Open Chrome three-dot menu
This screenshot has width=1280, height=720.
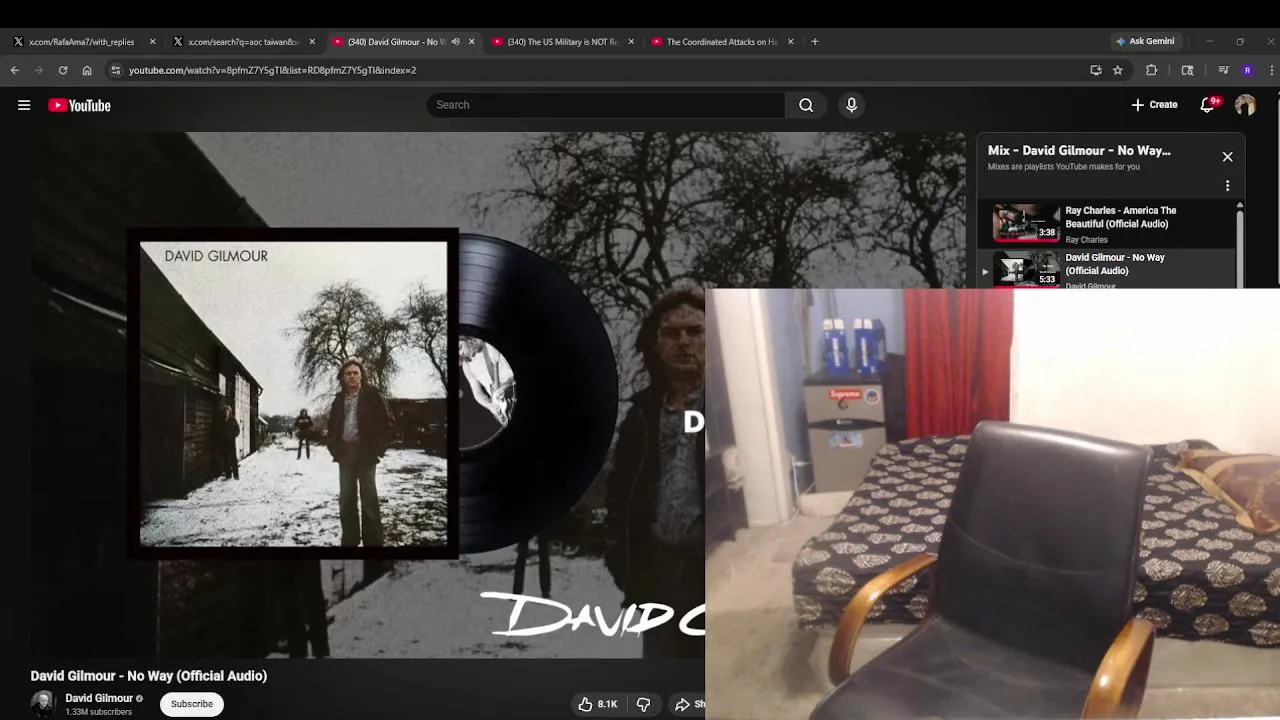[1272, 70]
